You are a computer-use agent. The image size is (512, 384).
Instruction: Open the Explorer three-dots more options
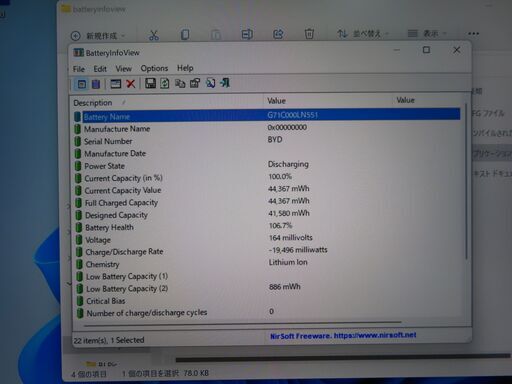point(473,33)
